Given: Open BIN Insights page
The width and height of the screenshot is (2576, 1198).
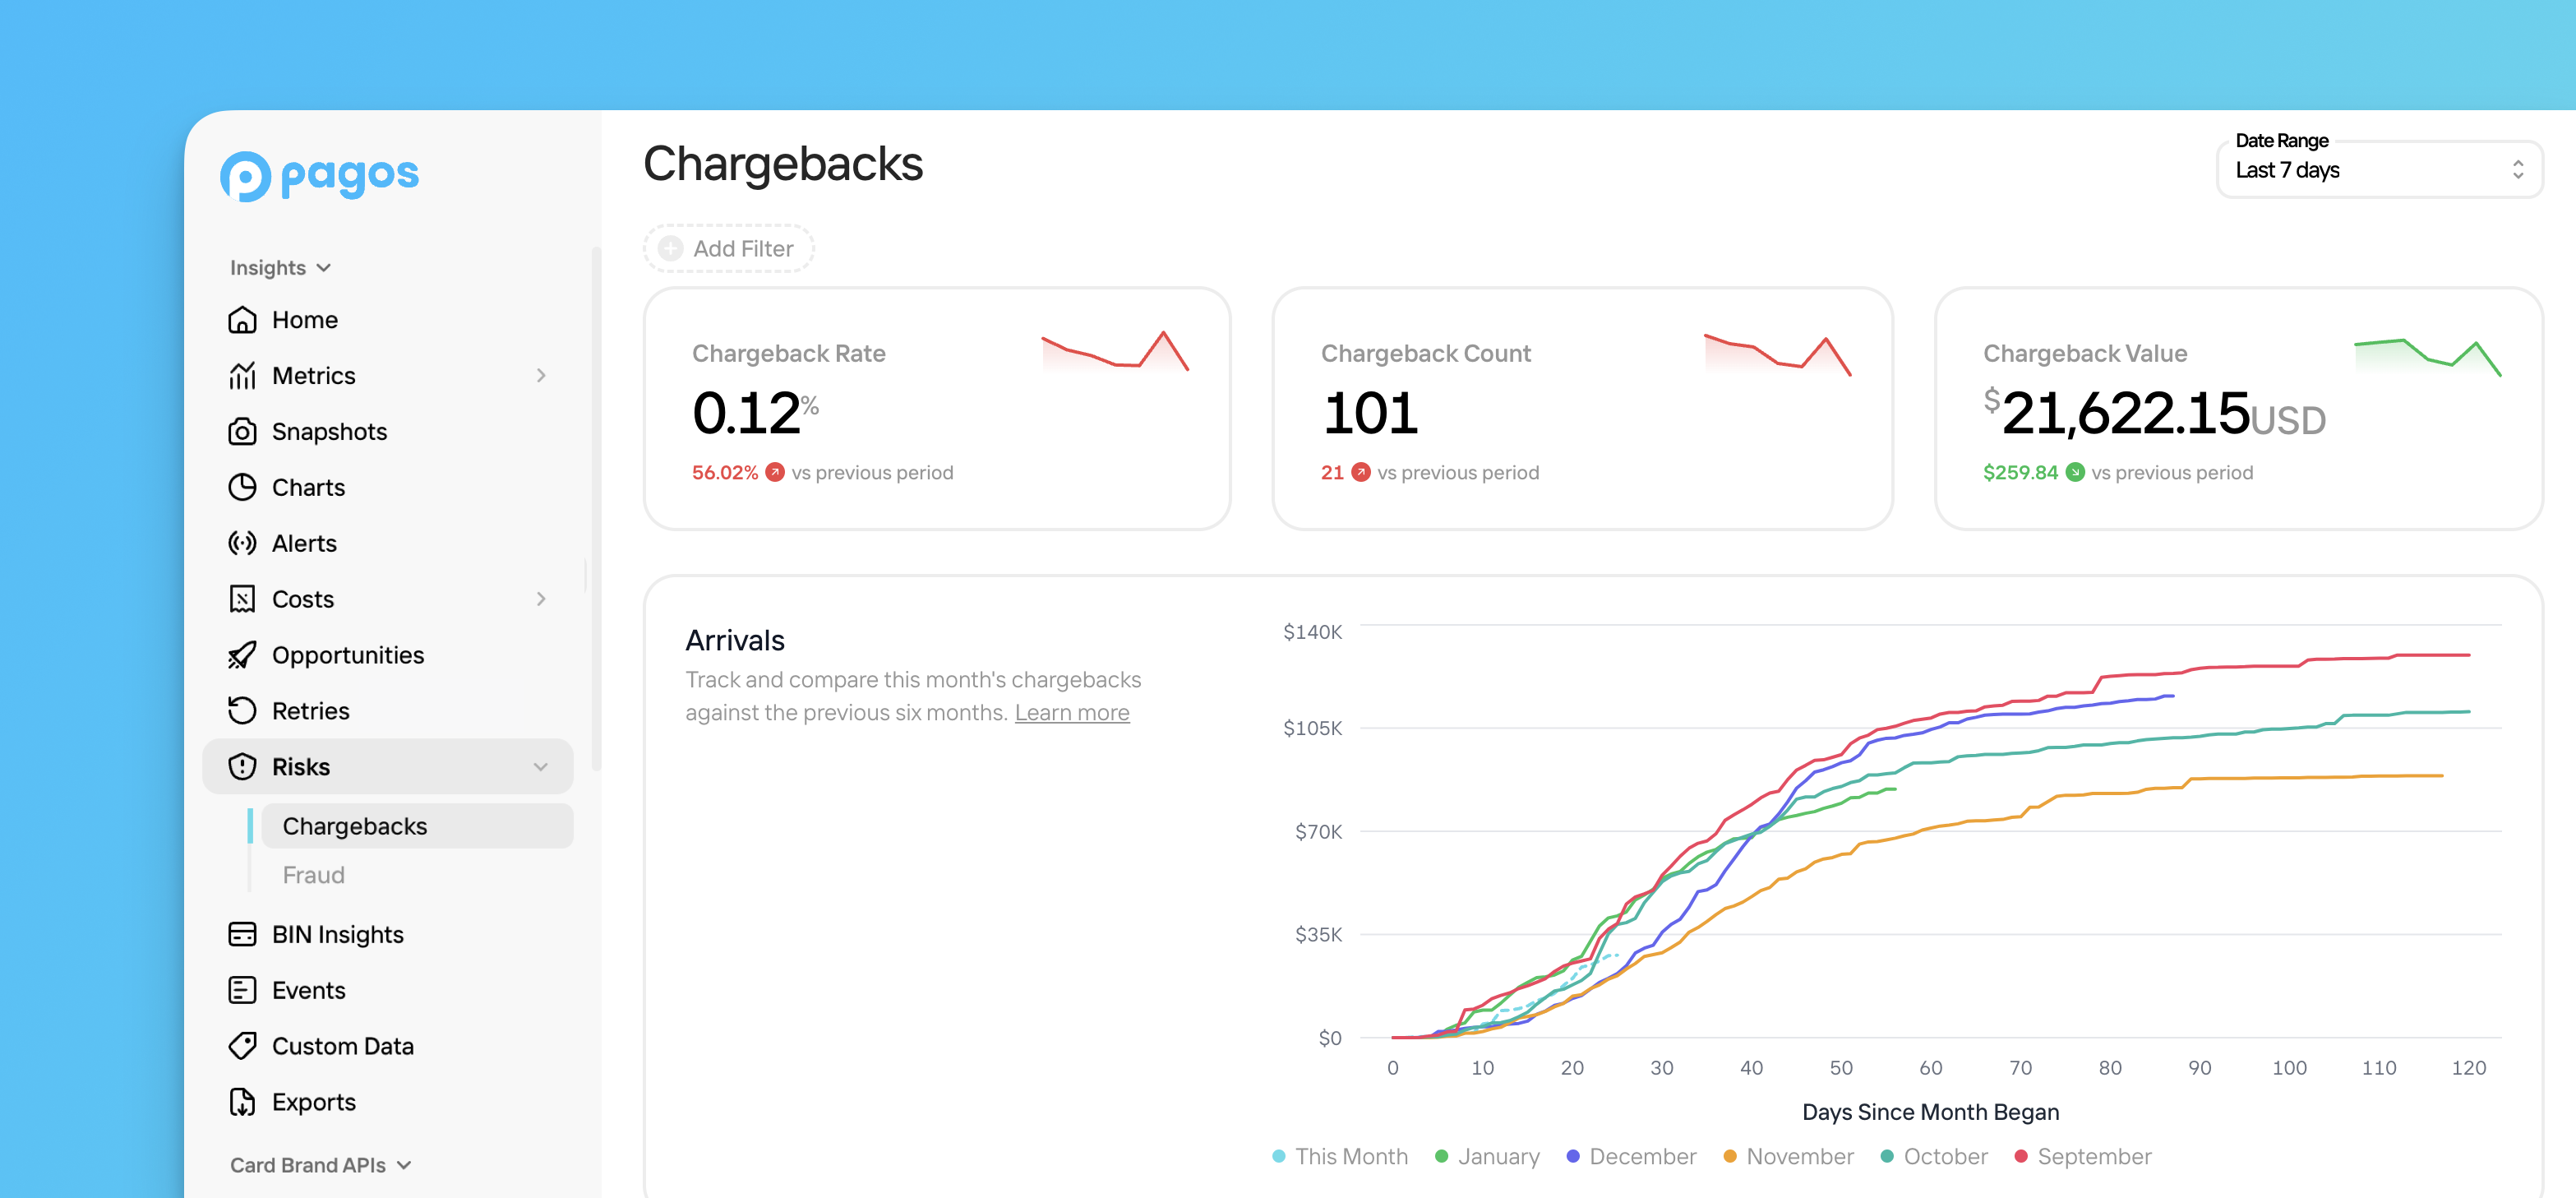Looking at the screenshot, I should point(388,935).
